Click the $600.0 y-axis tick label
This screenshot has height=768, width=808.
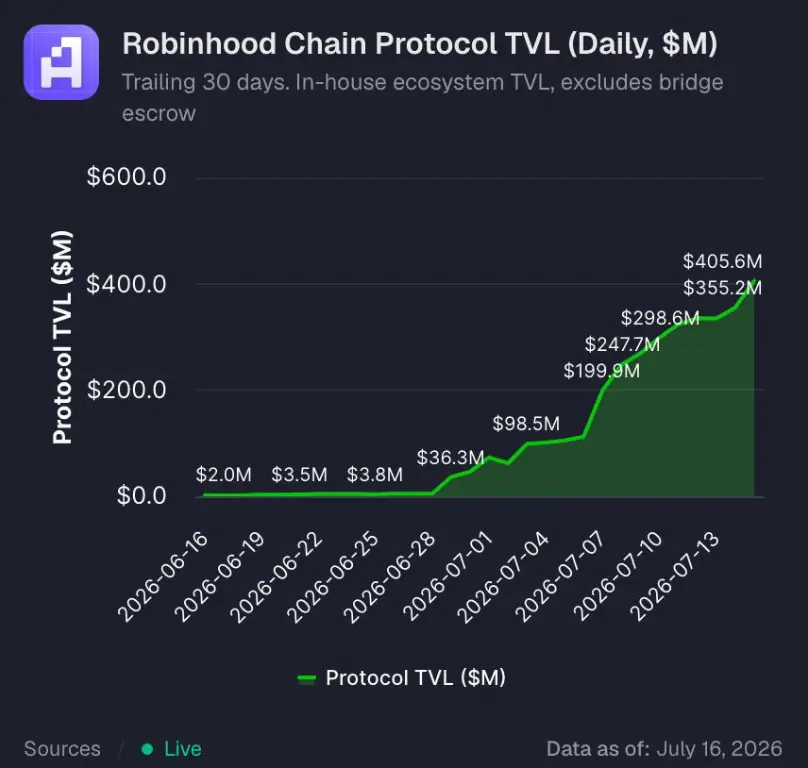(126, 177)
